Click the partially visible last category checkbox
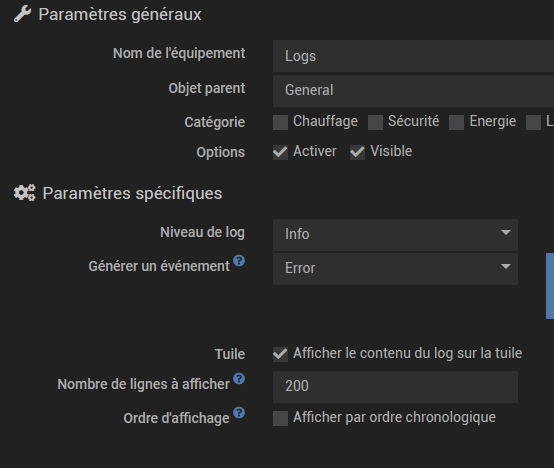554x468 pixels. [x=534, y=123]
